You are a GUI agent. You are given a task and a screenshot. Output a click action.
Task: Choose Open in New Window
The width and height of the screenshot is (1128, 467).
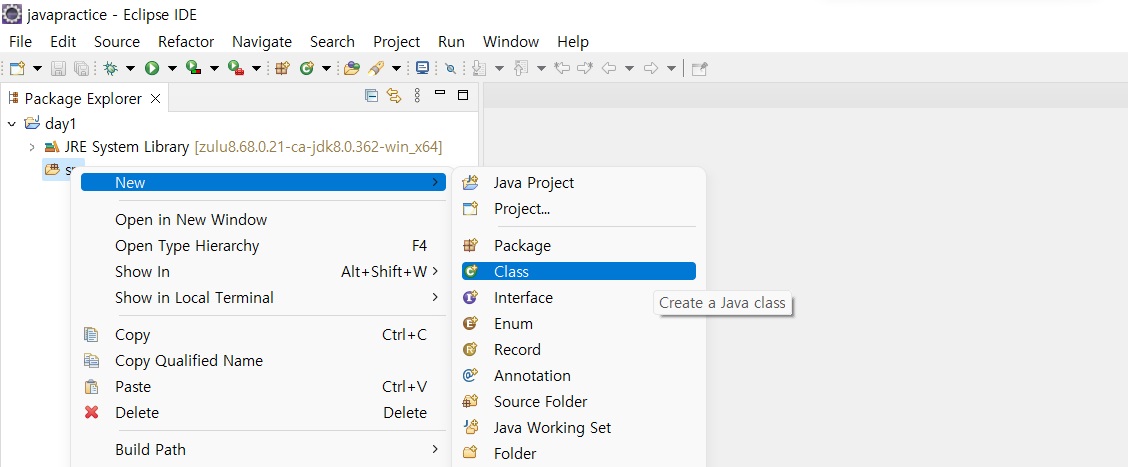(x=263, y=220)
